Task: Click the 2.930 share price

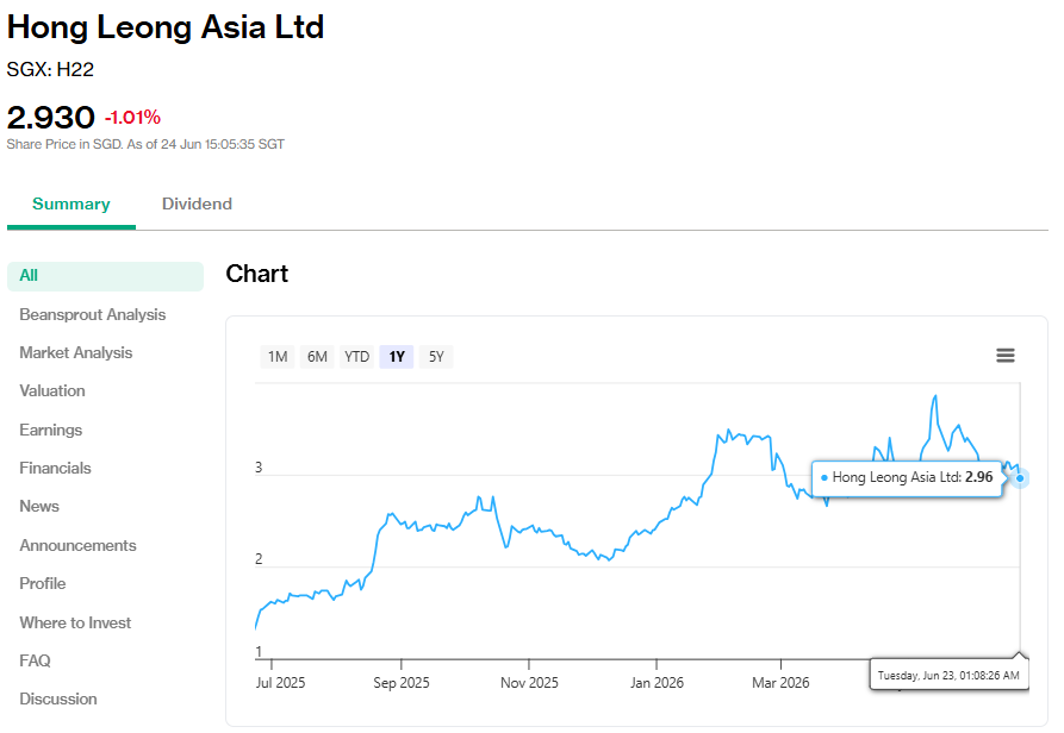Action: 51,117
